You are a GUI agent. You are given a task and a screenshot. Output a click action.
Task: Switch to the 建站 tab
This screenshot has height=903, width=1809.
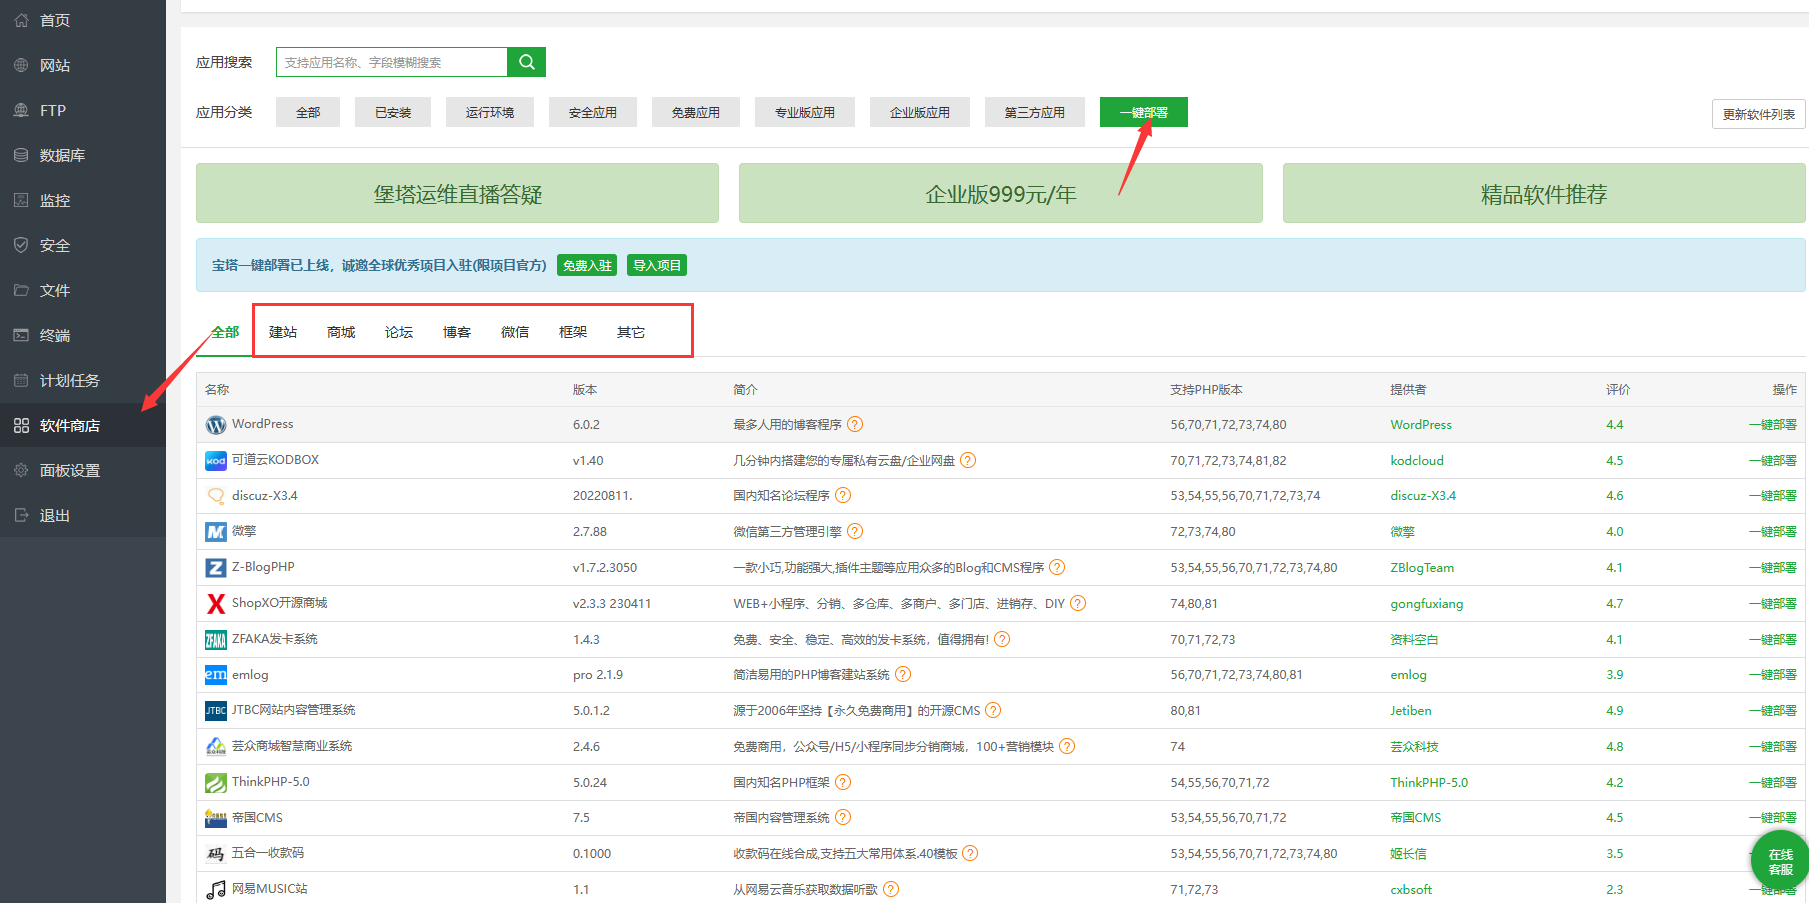click(x=283, y=332)
